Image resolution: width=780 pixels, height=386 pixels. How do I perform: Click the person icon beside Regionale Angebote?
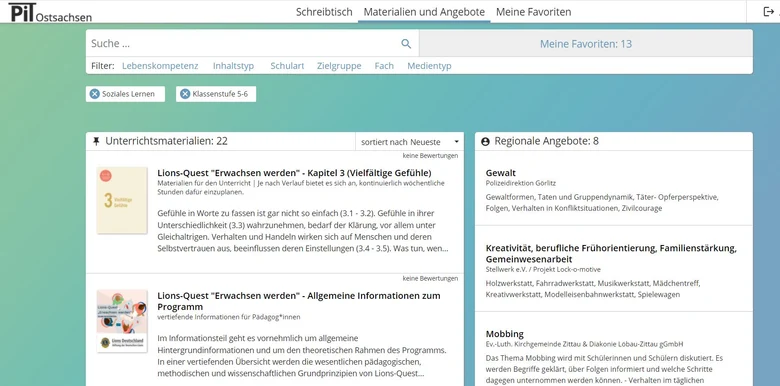(x=486, y=142)
